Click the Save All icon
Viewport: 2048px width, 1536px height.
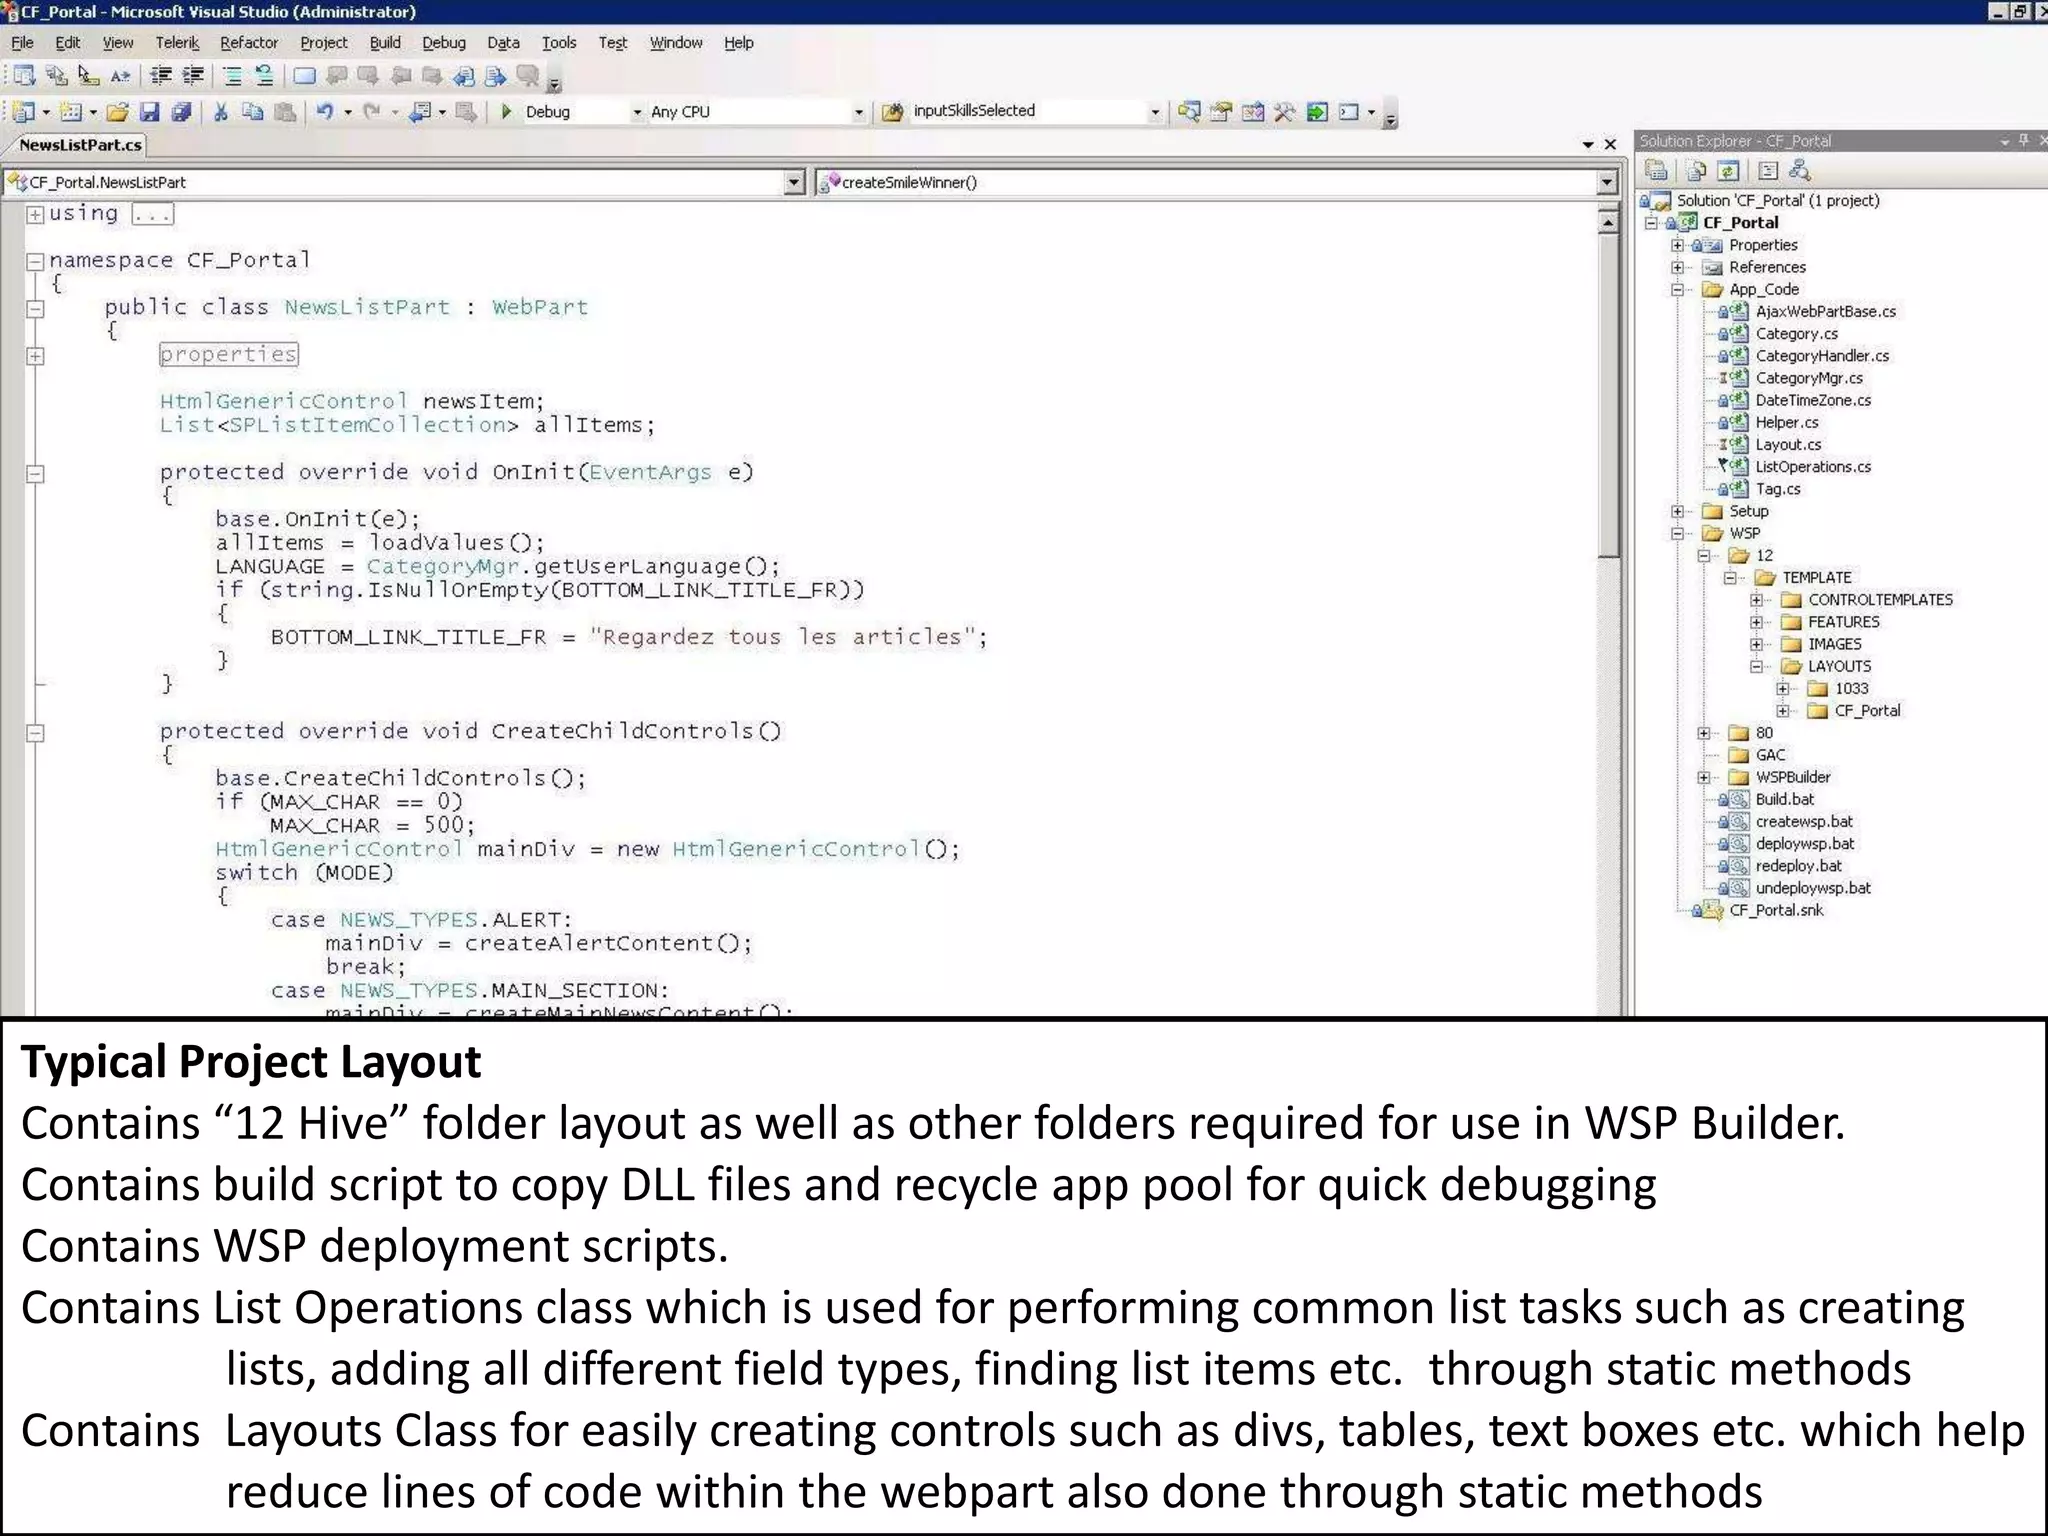click(181, 112)
